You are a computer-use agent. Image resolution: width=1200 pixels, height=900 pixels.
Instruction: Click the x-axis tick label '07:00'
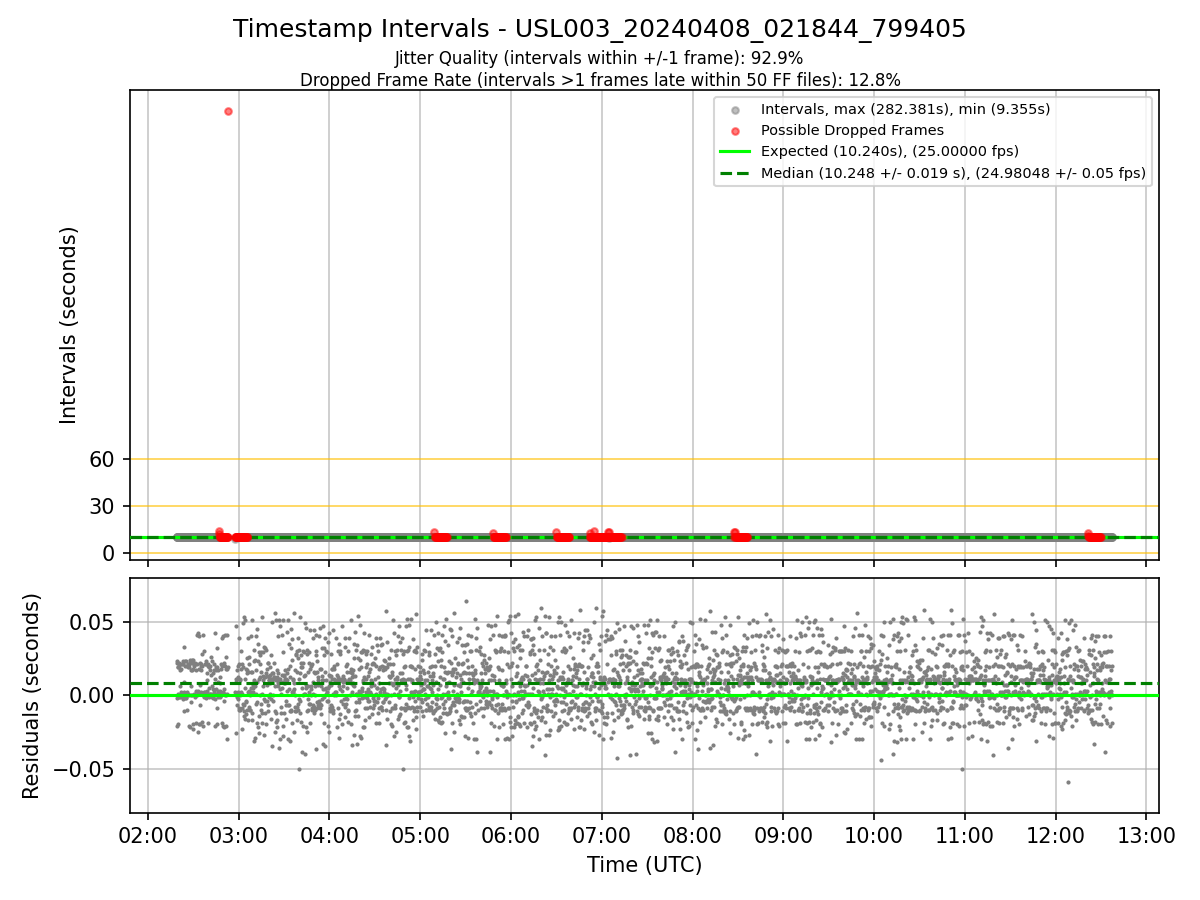pos(602,834)
